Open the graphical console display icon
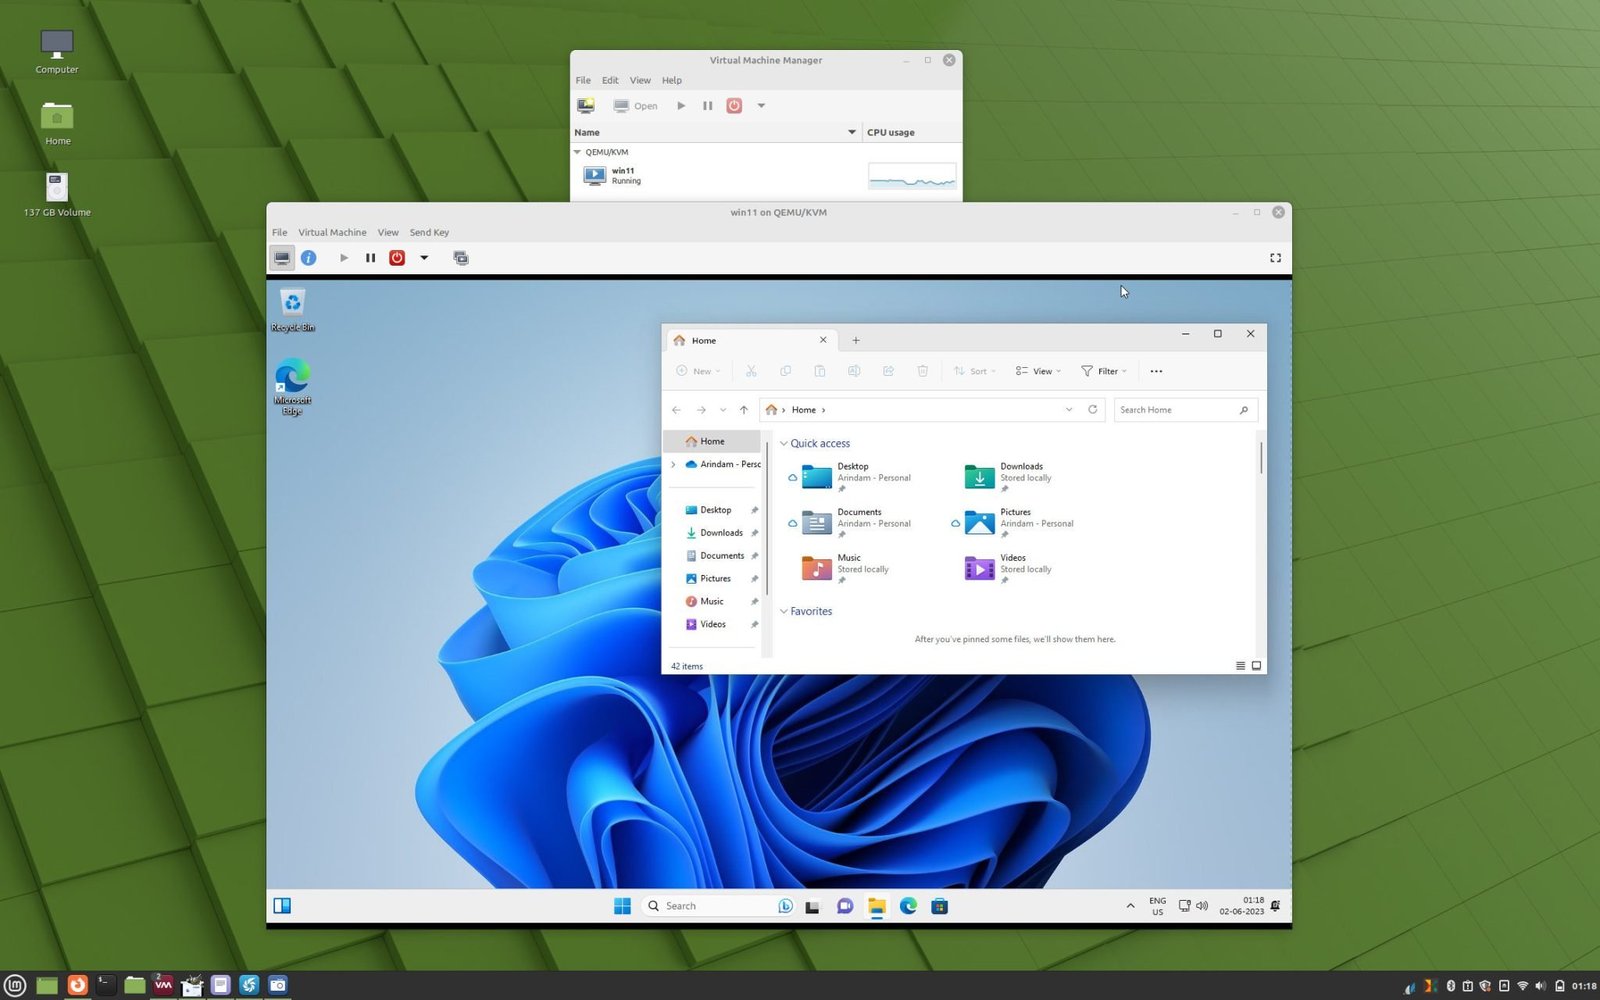This screenshot has width=1600, height=1000. pos(281,257)
